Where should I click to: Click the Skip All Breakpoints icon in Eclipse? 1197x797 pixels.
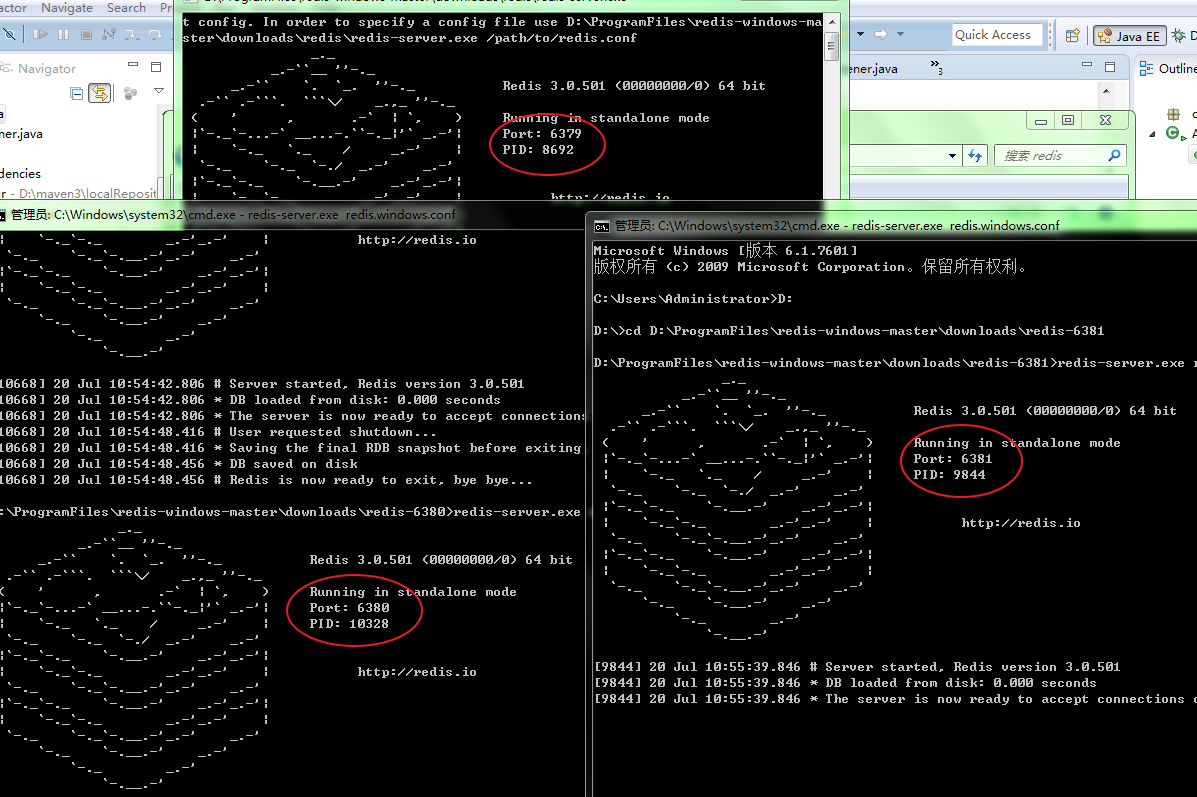8,34
